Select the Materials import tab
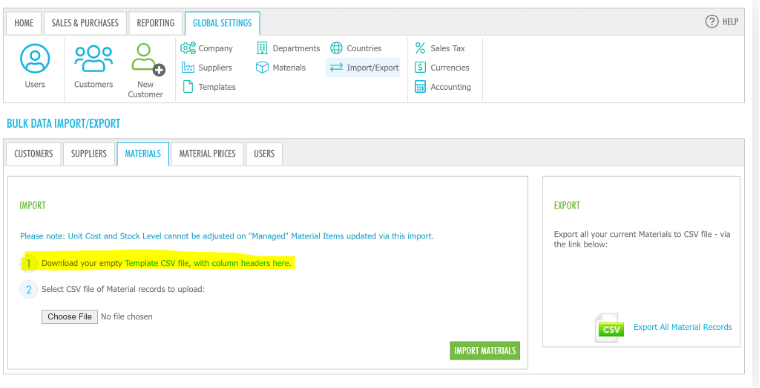This screenshot has width=760, height=388. [x=142, y=154]
